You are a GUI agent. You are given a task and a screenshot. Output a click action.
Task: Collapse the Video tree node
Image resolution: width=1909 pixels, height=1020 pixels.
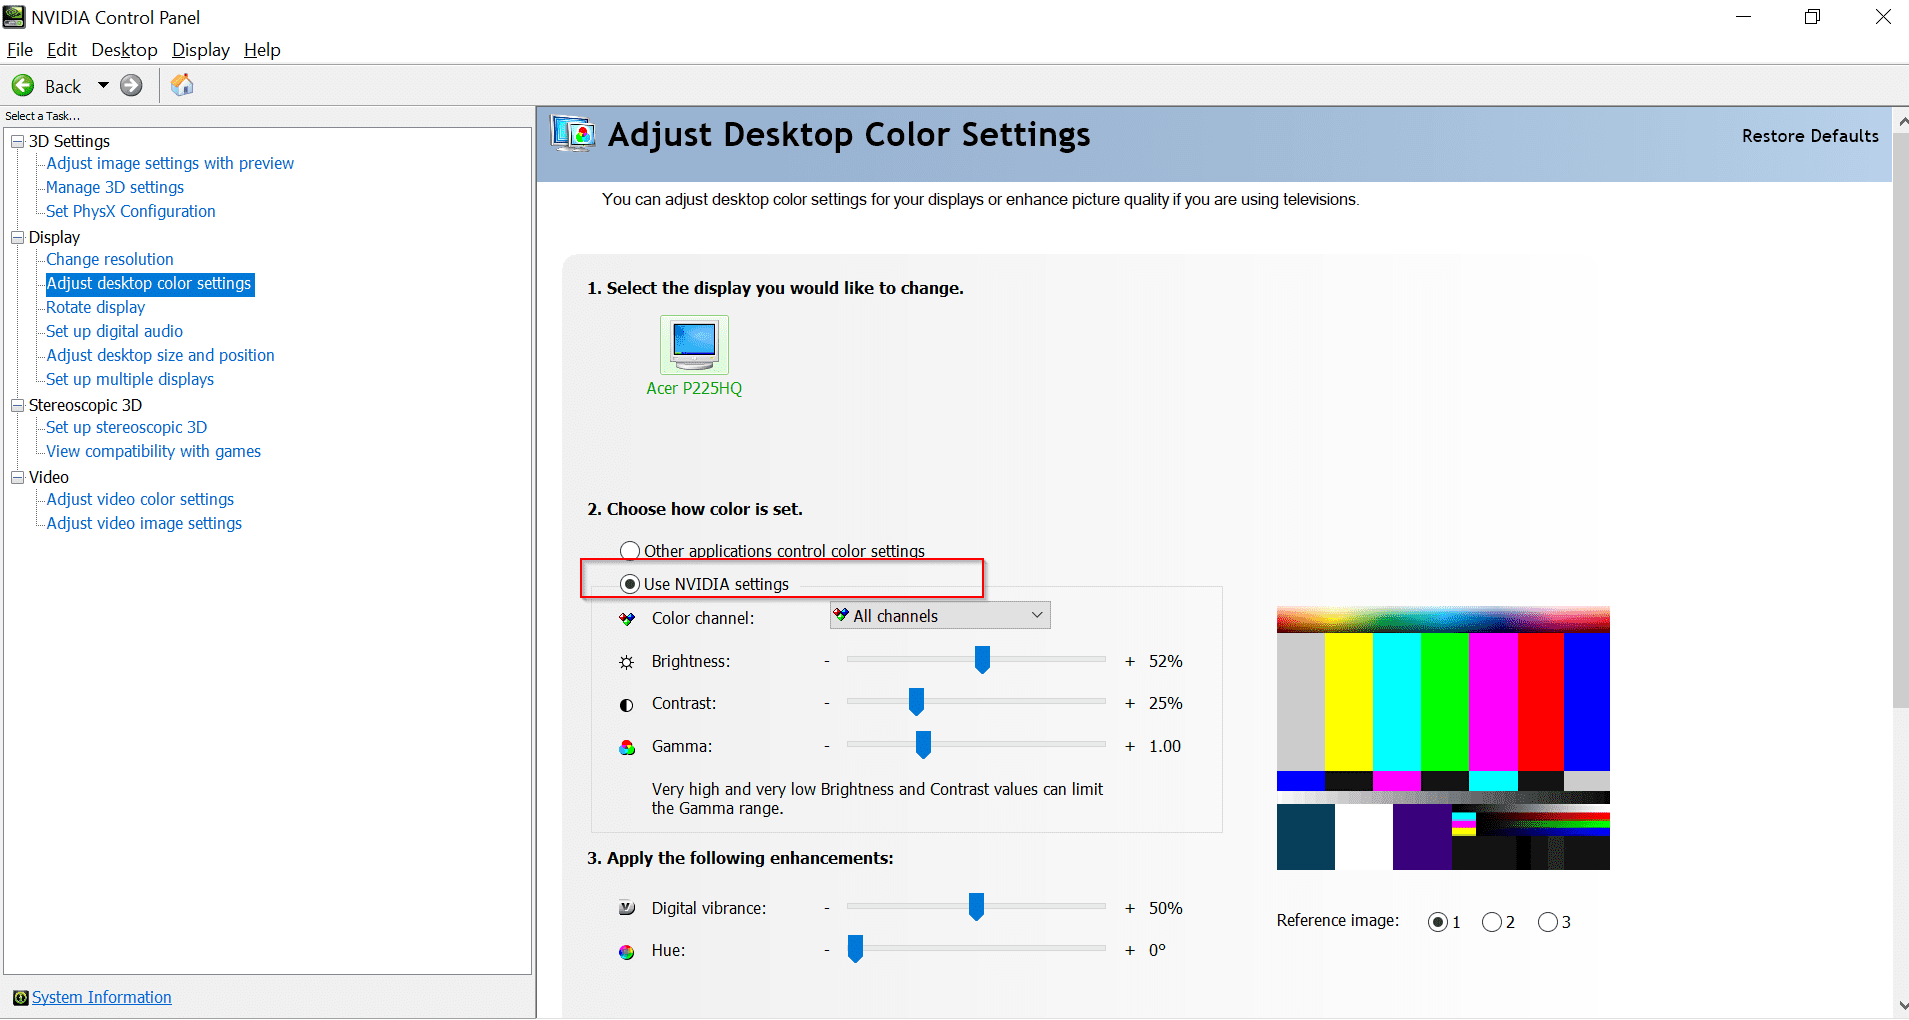(x=17, y=478)
